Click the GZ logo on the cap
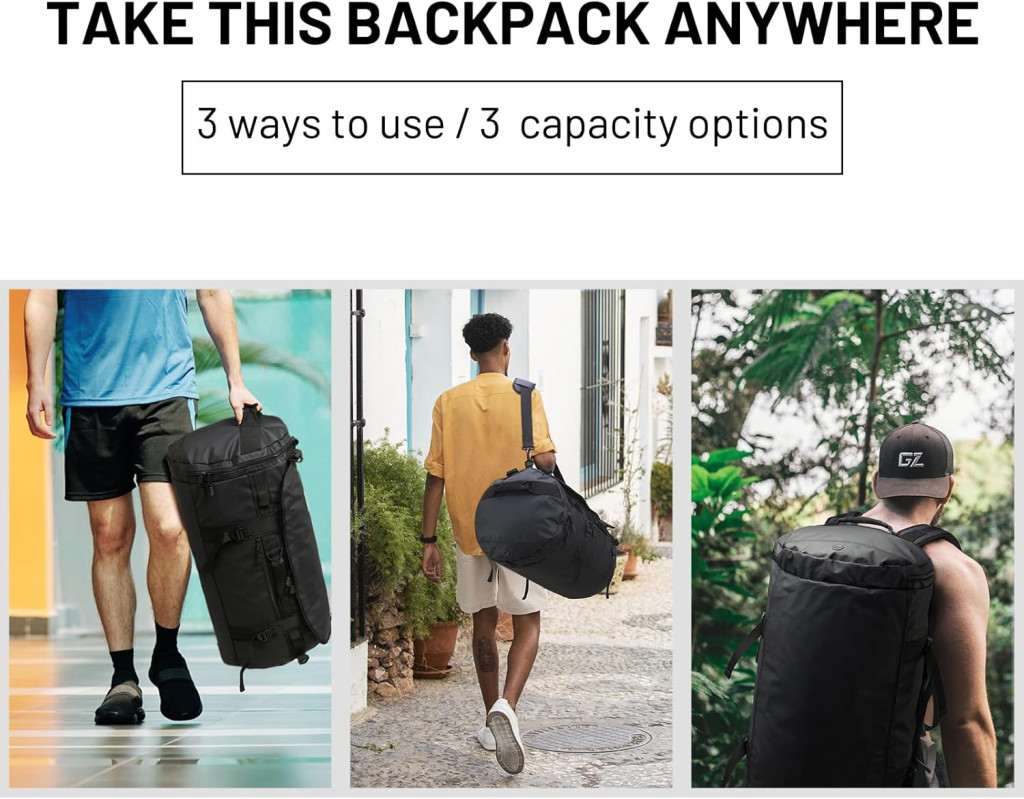The image size is (1024, 799). [x=910, y=460]
